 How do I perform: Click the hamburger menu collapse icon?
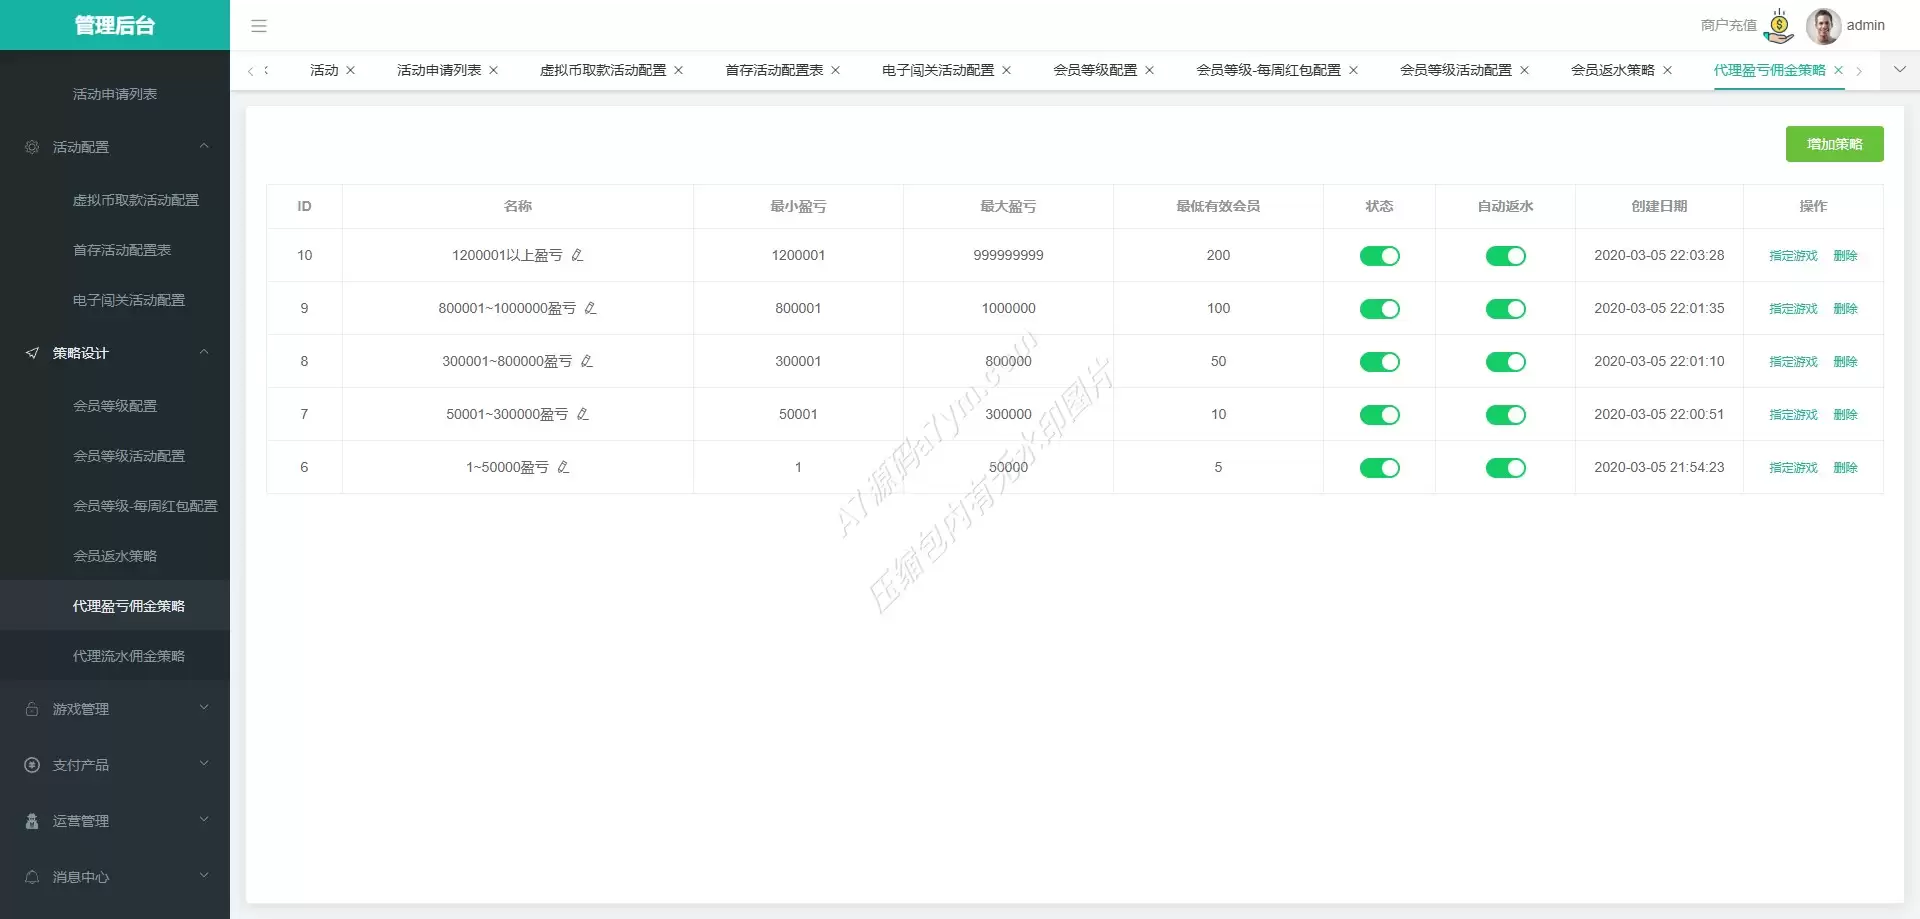coord(259,26)
